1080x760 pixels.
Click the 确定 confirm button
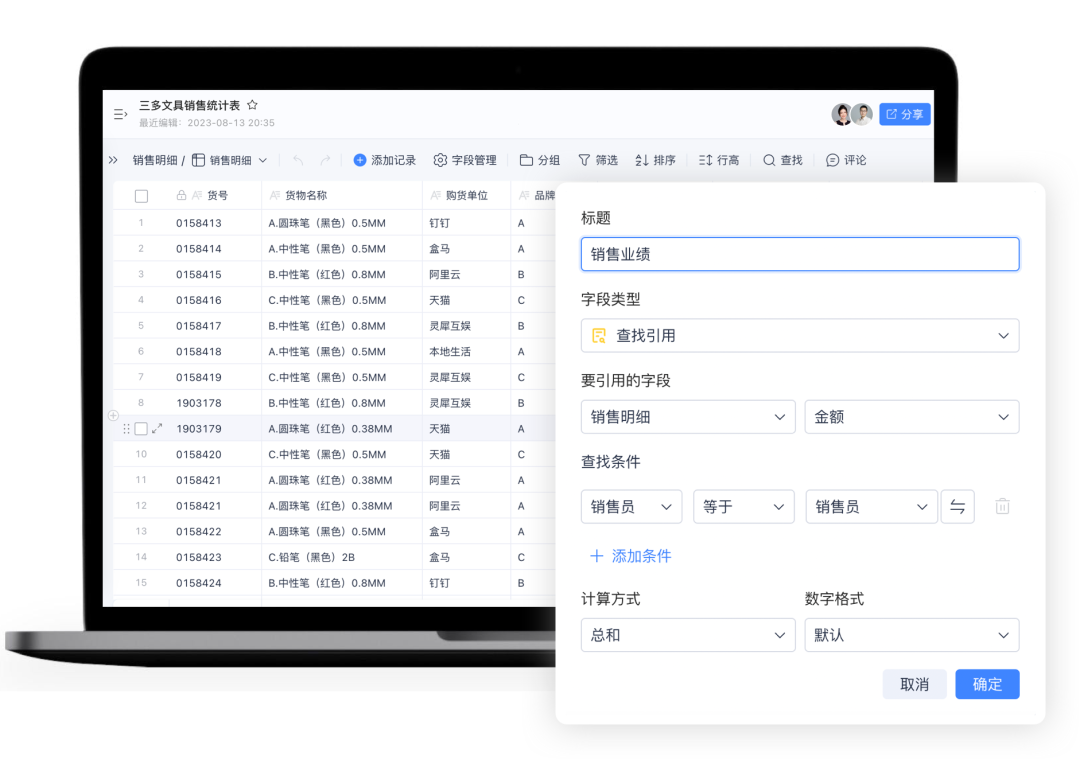tap(987, 684)
